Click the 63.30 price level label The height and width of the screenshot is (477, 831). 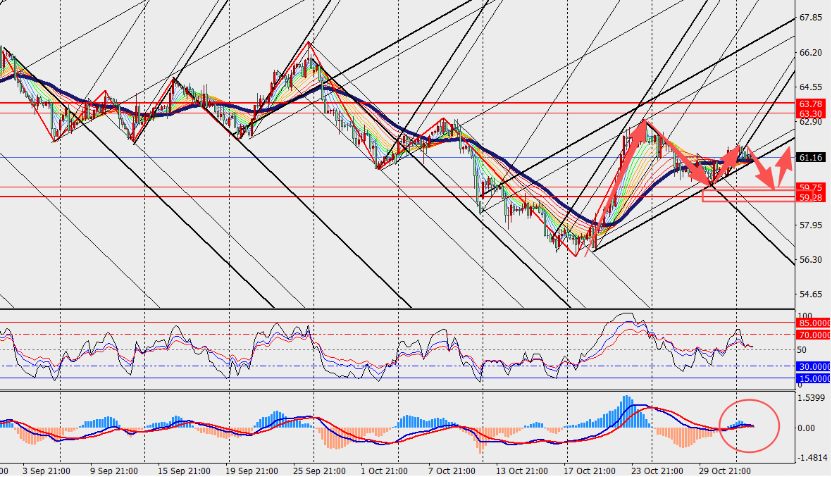point(809,114)
